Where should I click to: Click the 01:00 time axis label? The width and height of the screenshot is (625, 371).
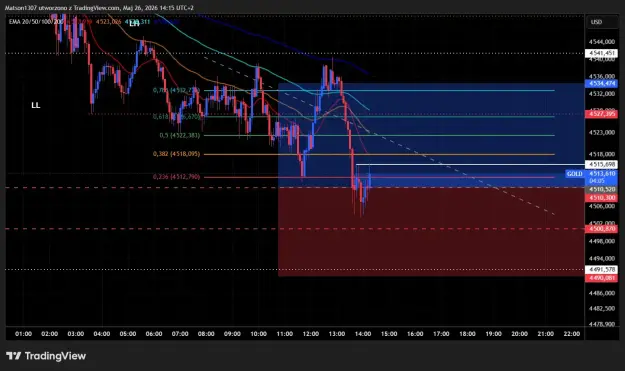(x=23, y=334)
